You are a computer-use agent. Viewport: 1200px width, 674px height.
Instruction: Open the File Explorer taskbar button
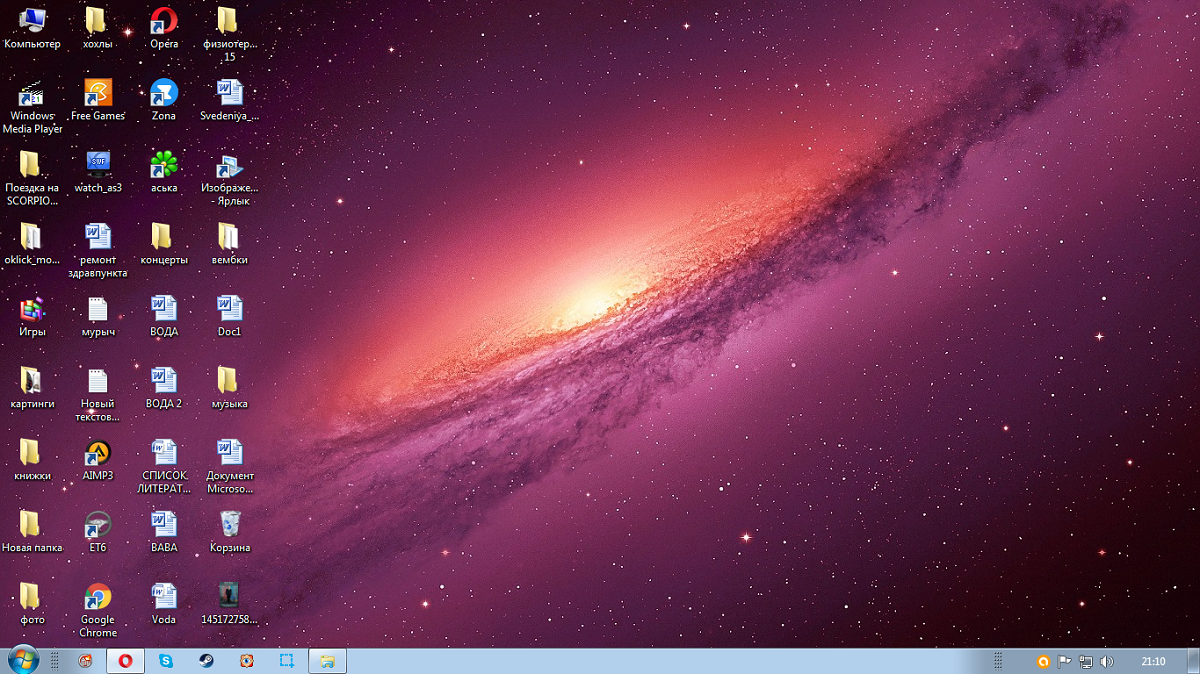pyautogui.click(x=327, y=661)
